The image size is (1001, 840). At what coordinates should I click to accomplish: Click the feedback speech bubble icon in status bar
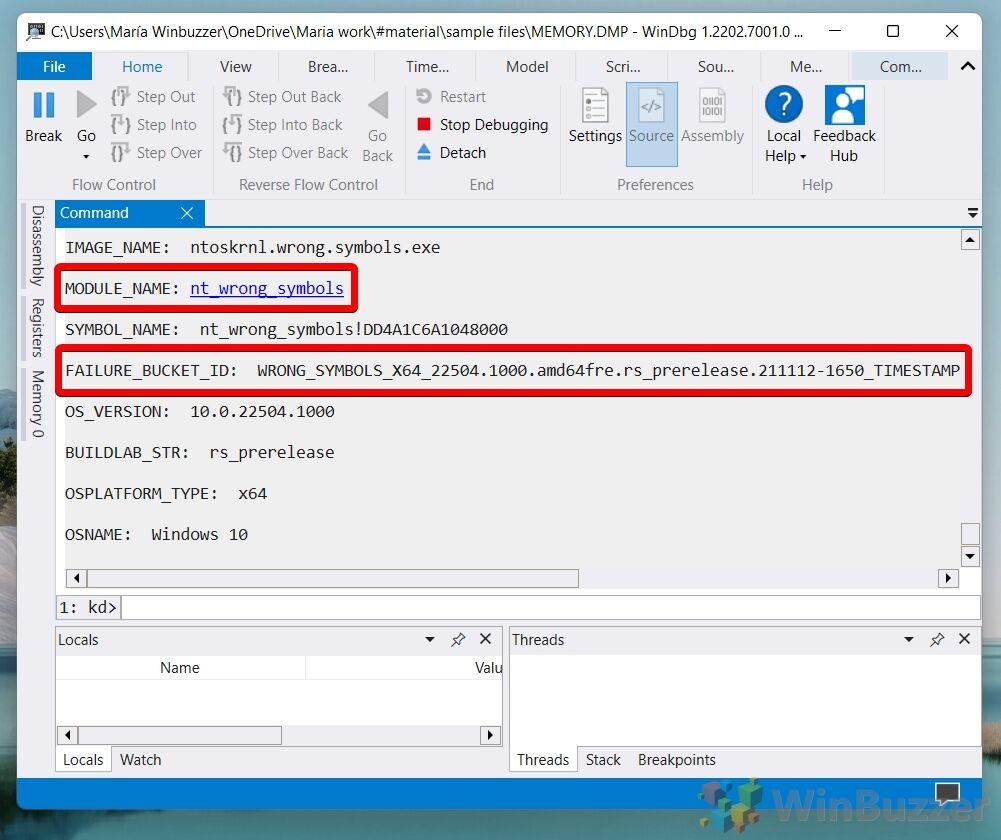(x=947, y=793)
